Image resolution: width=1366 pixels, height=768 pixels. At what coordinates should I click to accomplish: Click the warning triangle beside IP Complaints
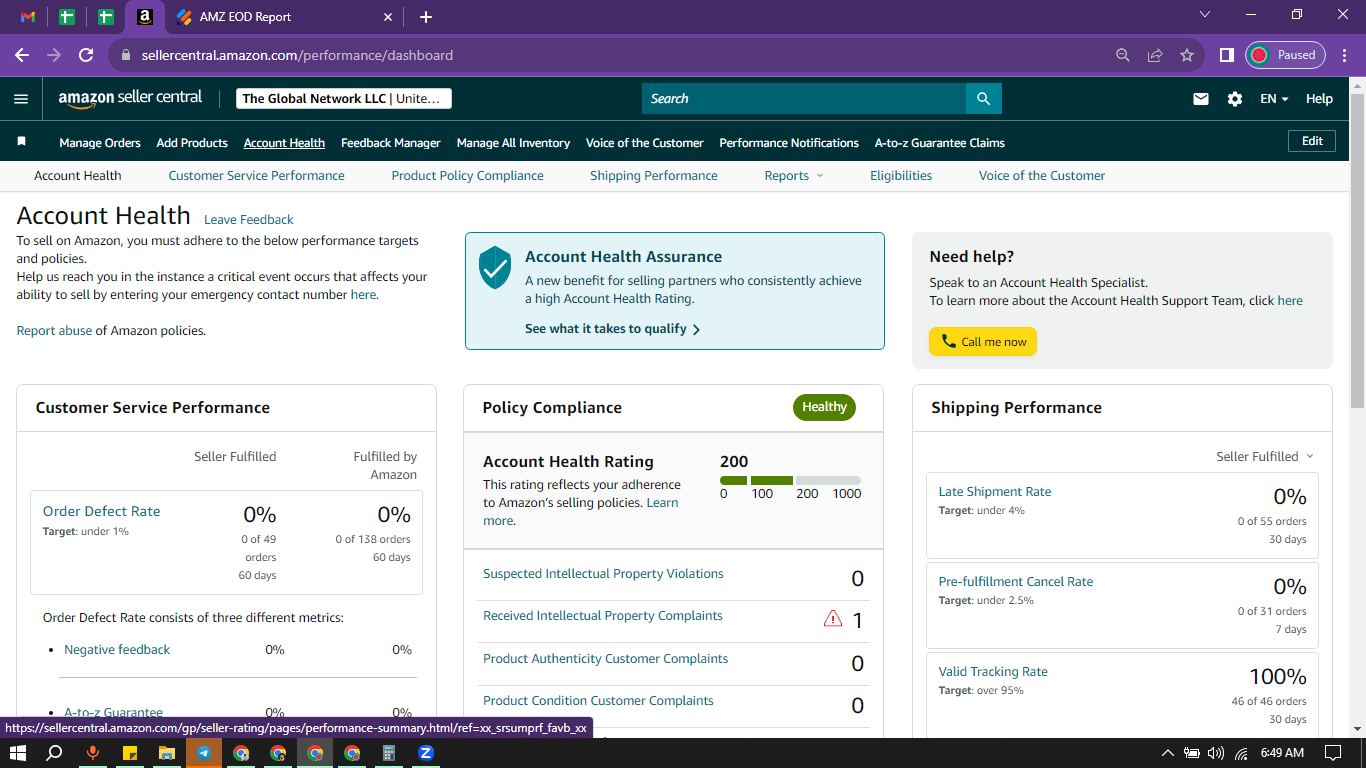pos(832,619)
